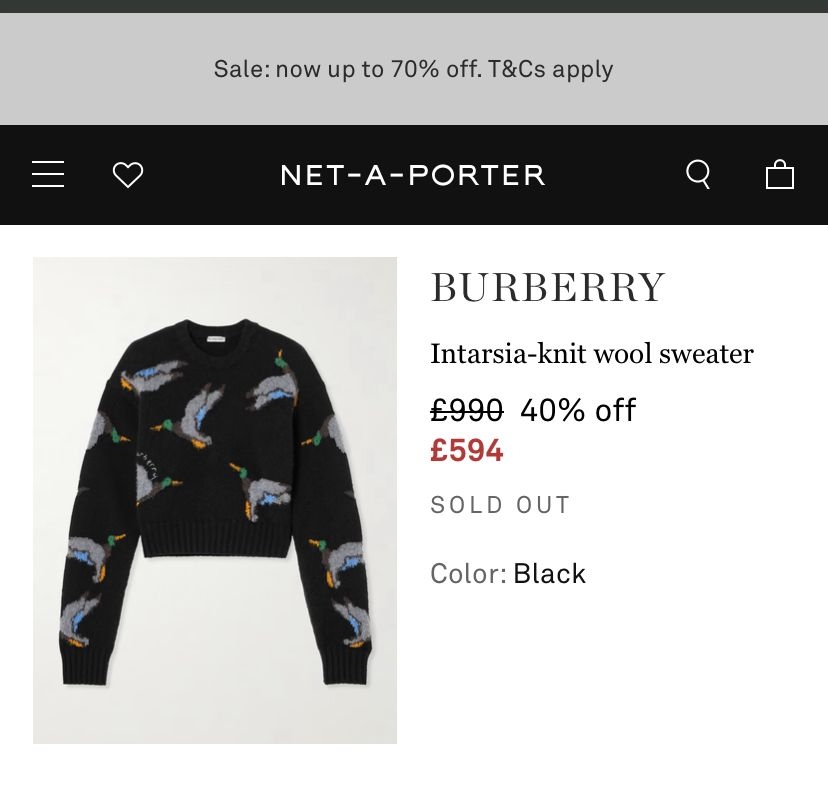The height and width of the screenshot is (786, 828).
Task: Open the hamburger navigation menu
Action: [48, 175]
